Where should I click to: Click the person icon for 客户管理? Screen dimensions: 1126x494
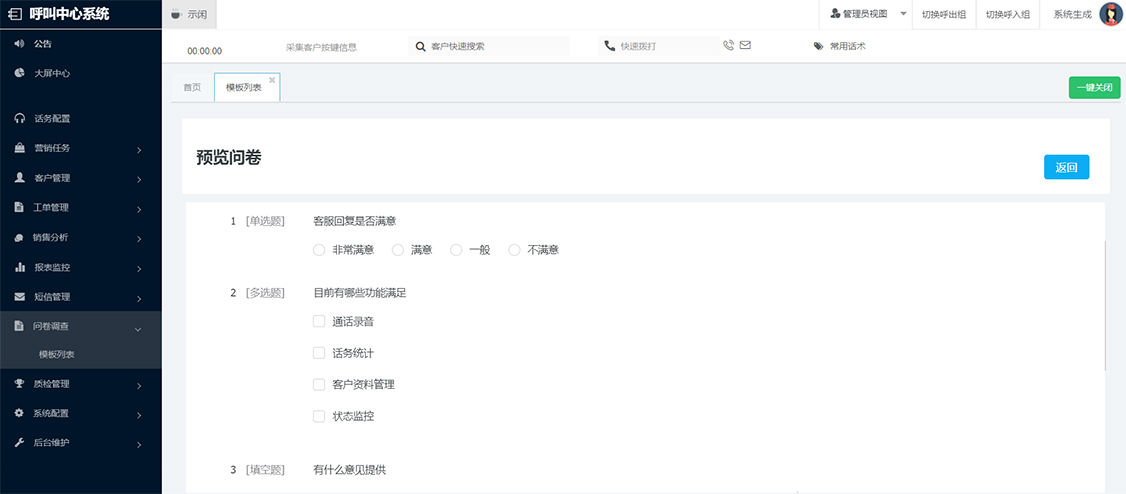pyautogui.click(x=19, y=177)
